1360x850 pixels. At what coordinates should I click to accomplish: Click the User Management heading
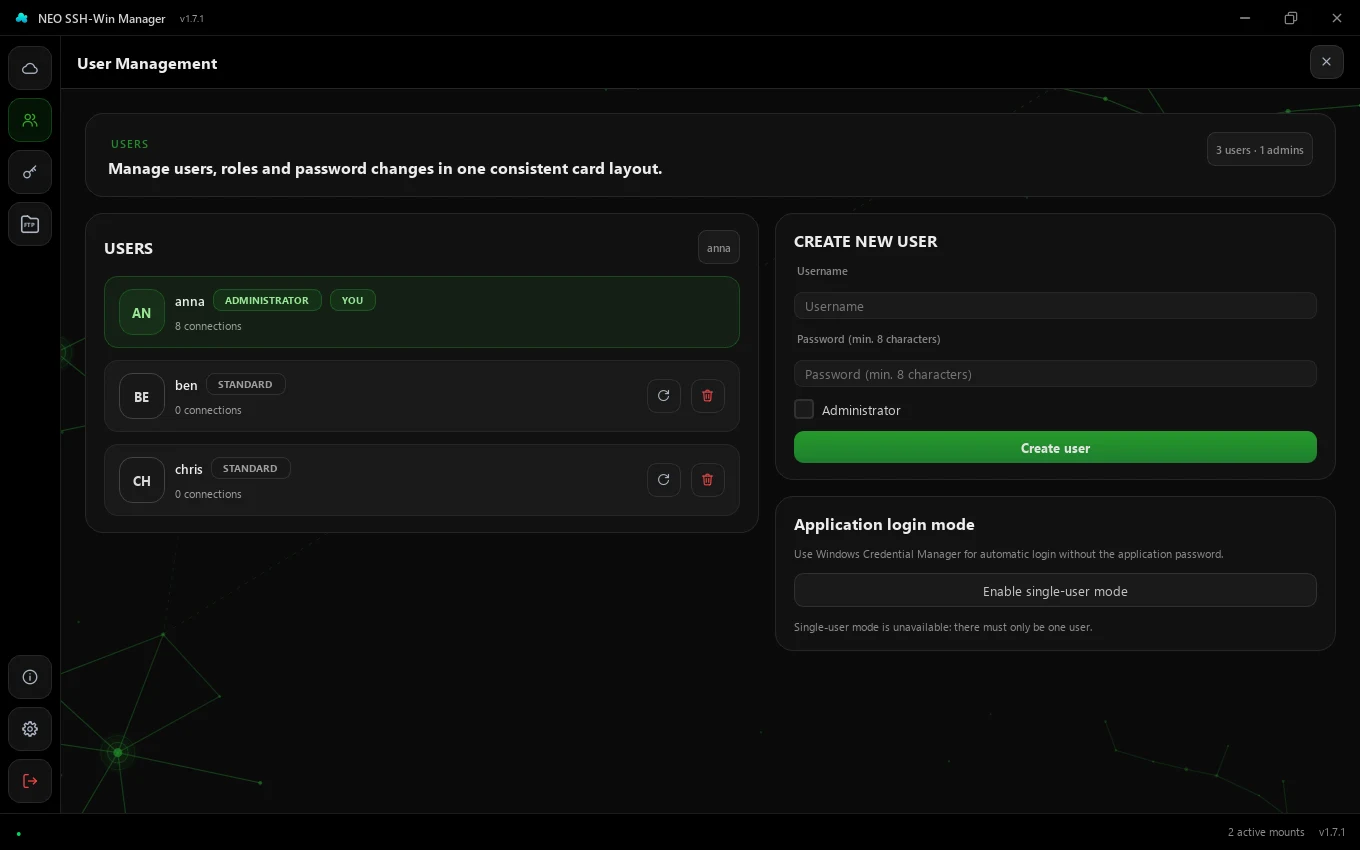(147, 63)
